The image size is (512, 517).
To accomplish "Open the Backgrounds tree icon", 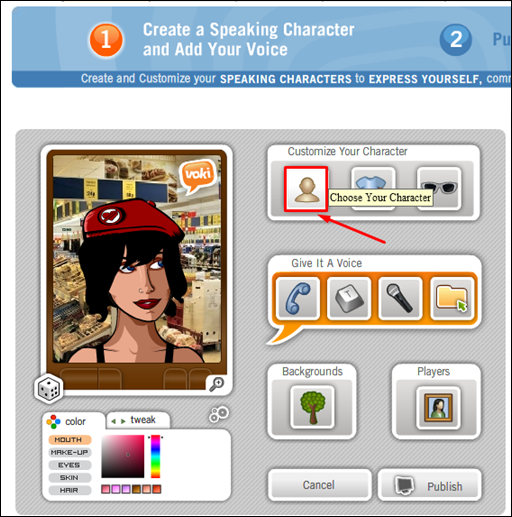I will pos(313,407).
